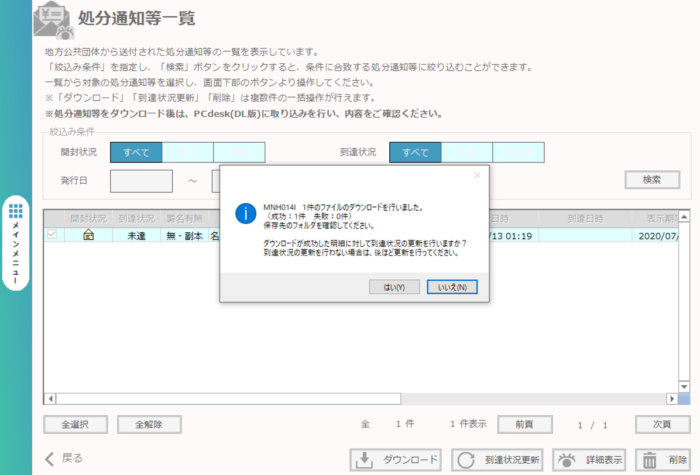Click the horizontal scrollbar right arrow
This screenshot has width=700, height=475.
(x=672, y=399)
